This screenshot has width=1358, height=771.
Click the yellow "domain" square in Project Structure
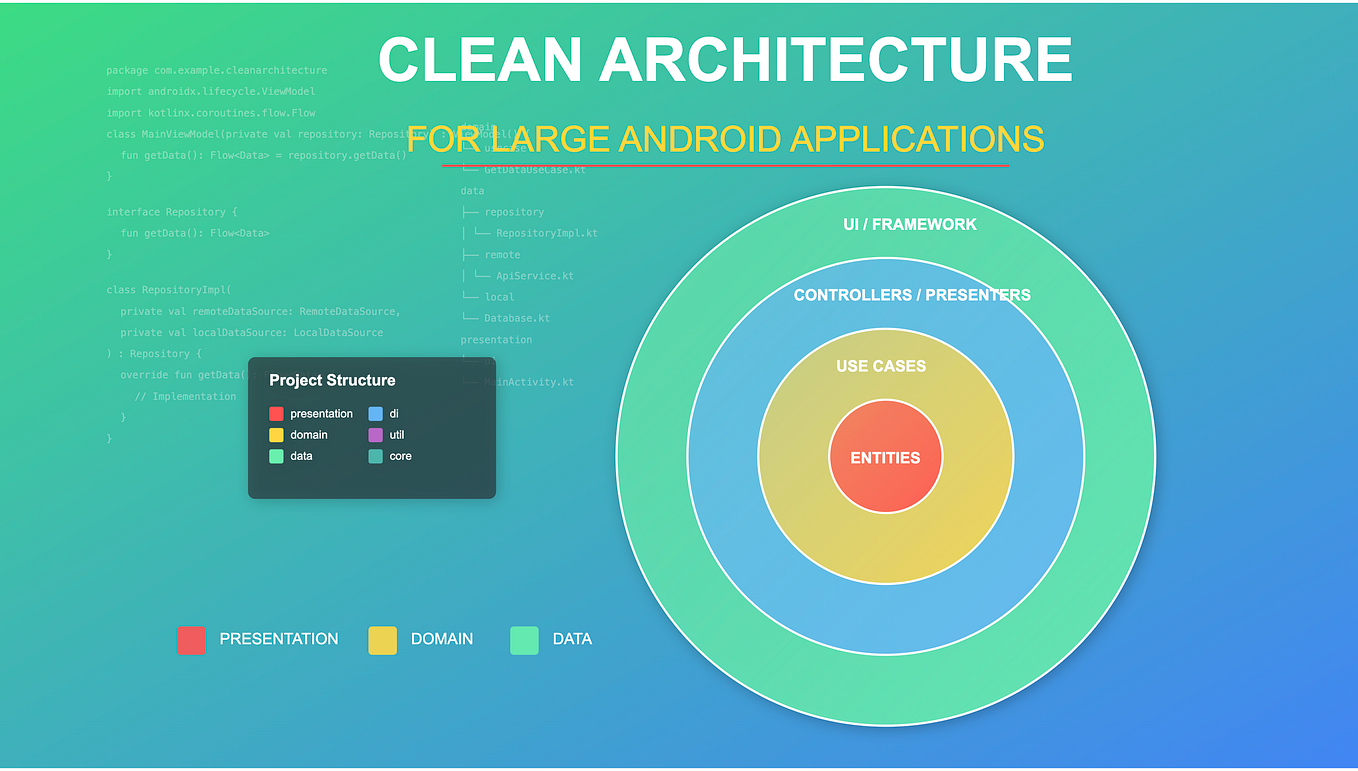coord(277,434)
